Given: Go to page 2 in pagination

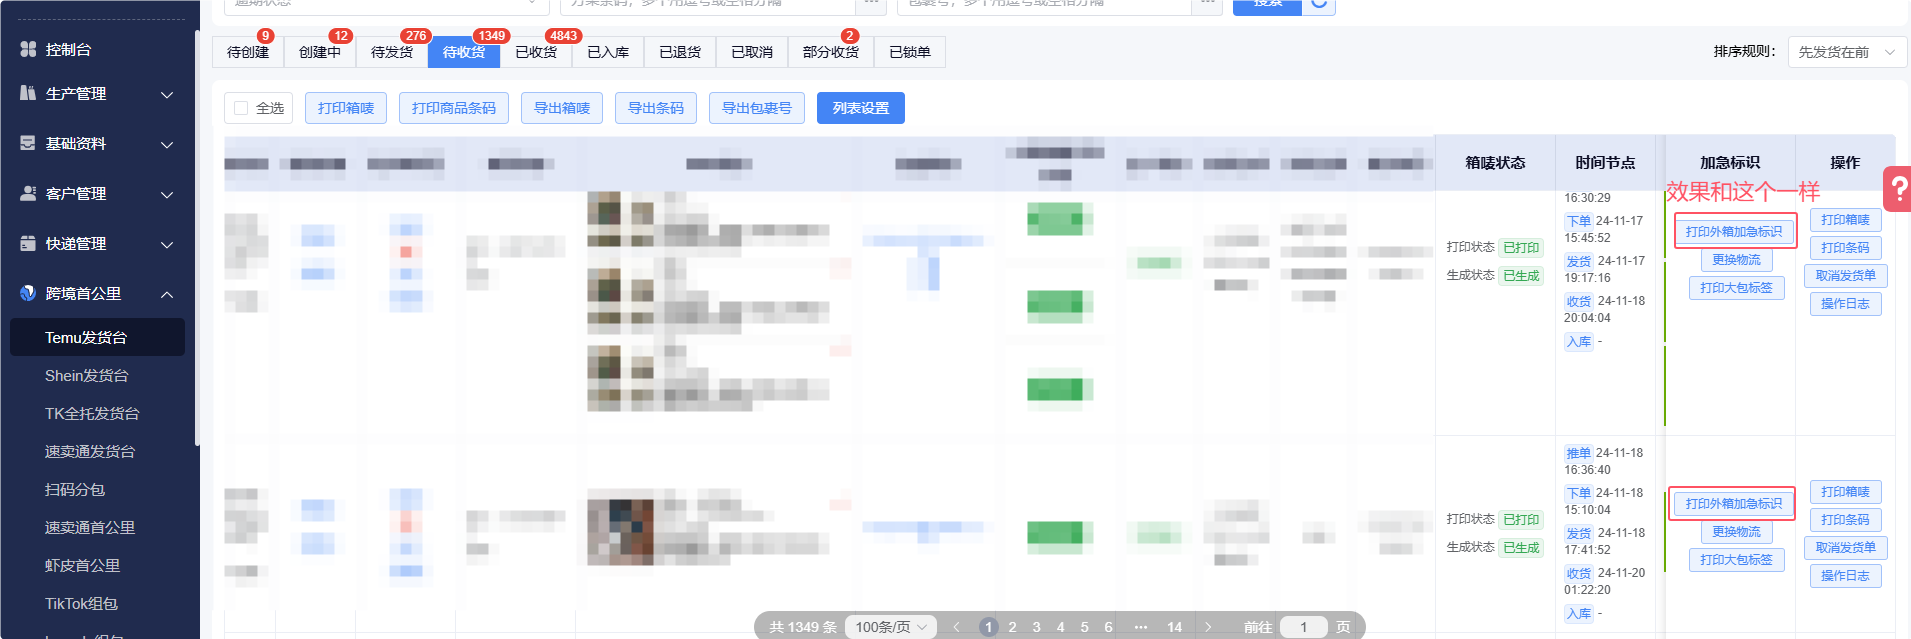Looking at the screenshot, I should [1013, 627].
